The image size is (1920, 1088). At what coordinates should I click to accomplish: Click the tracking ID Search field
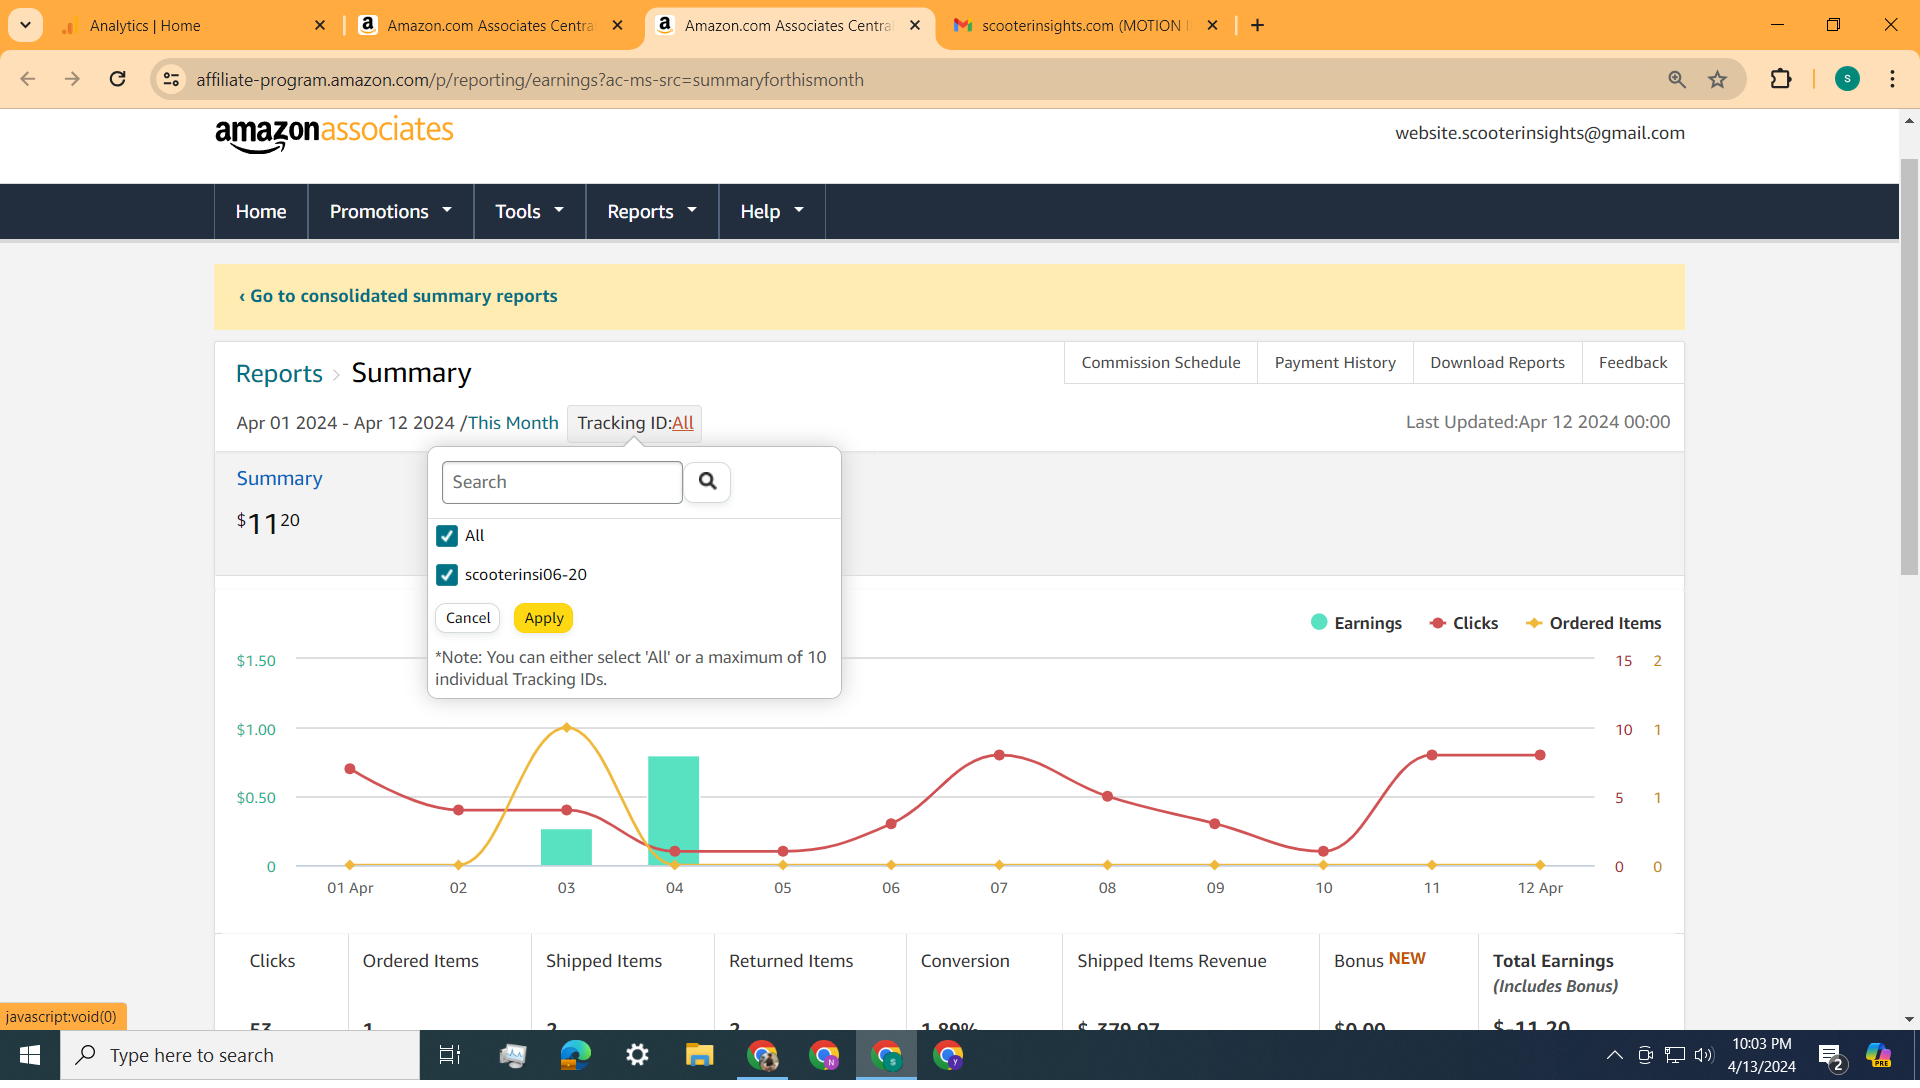(562, 482)
